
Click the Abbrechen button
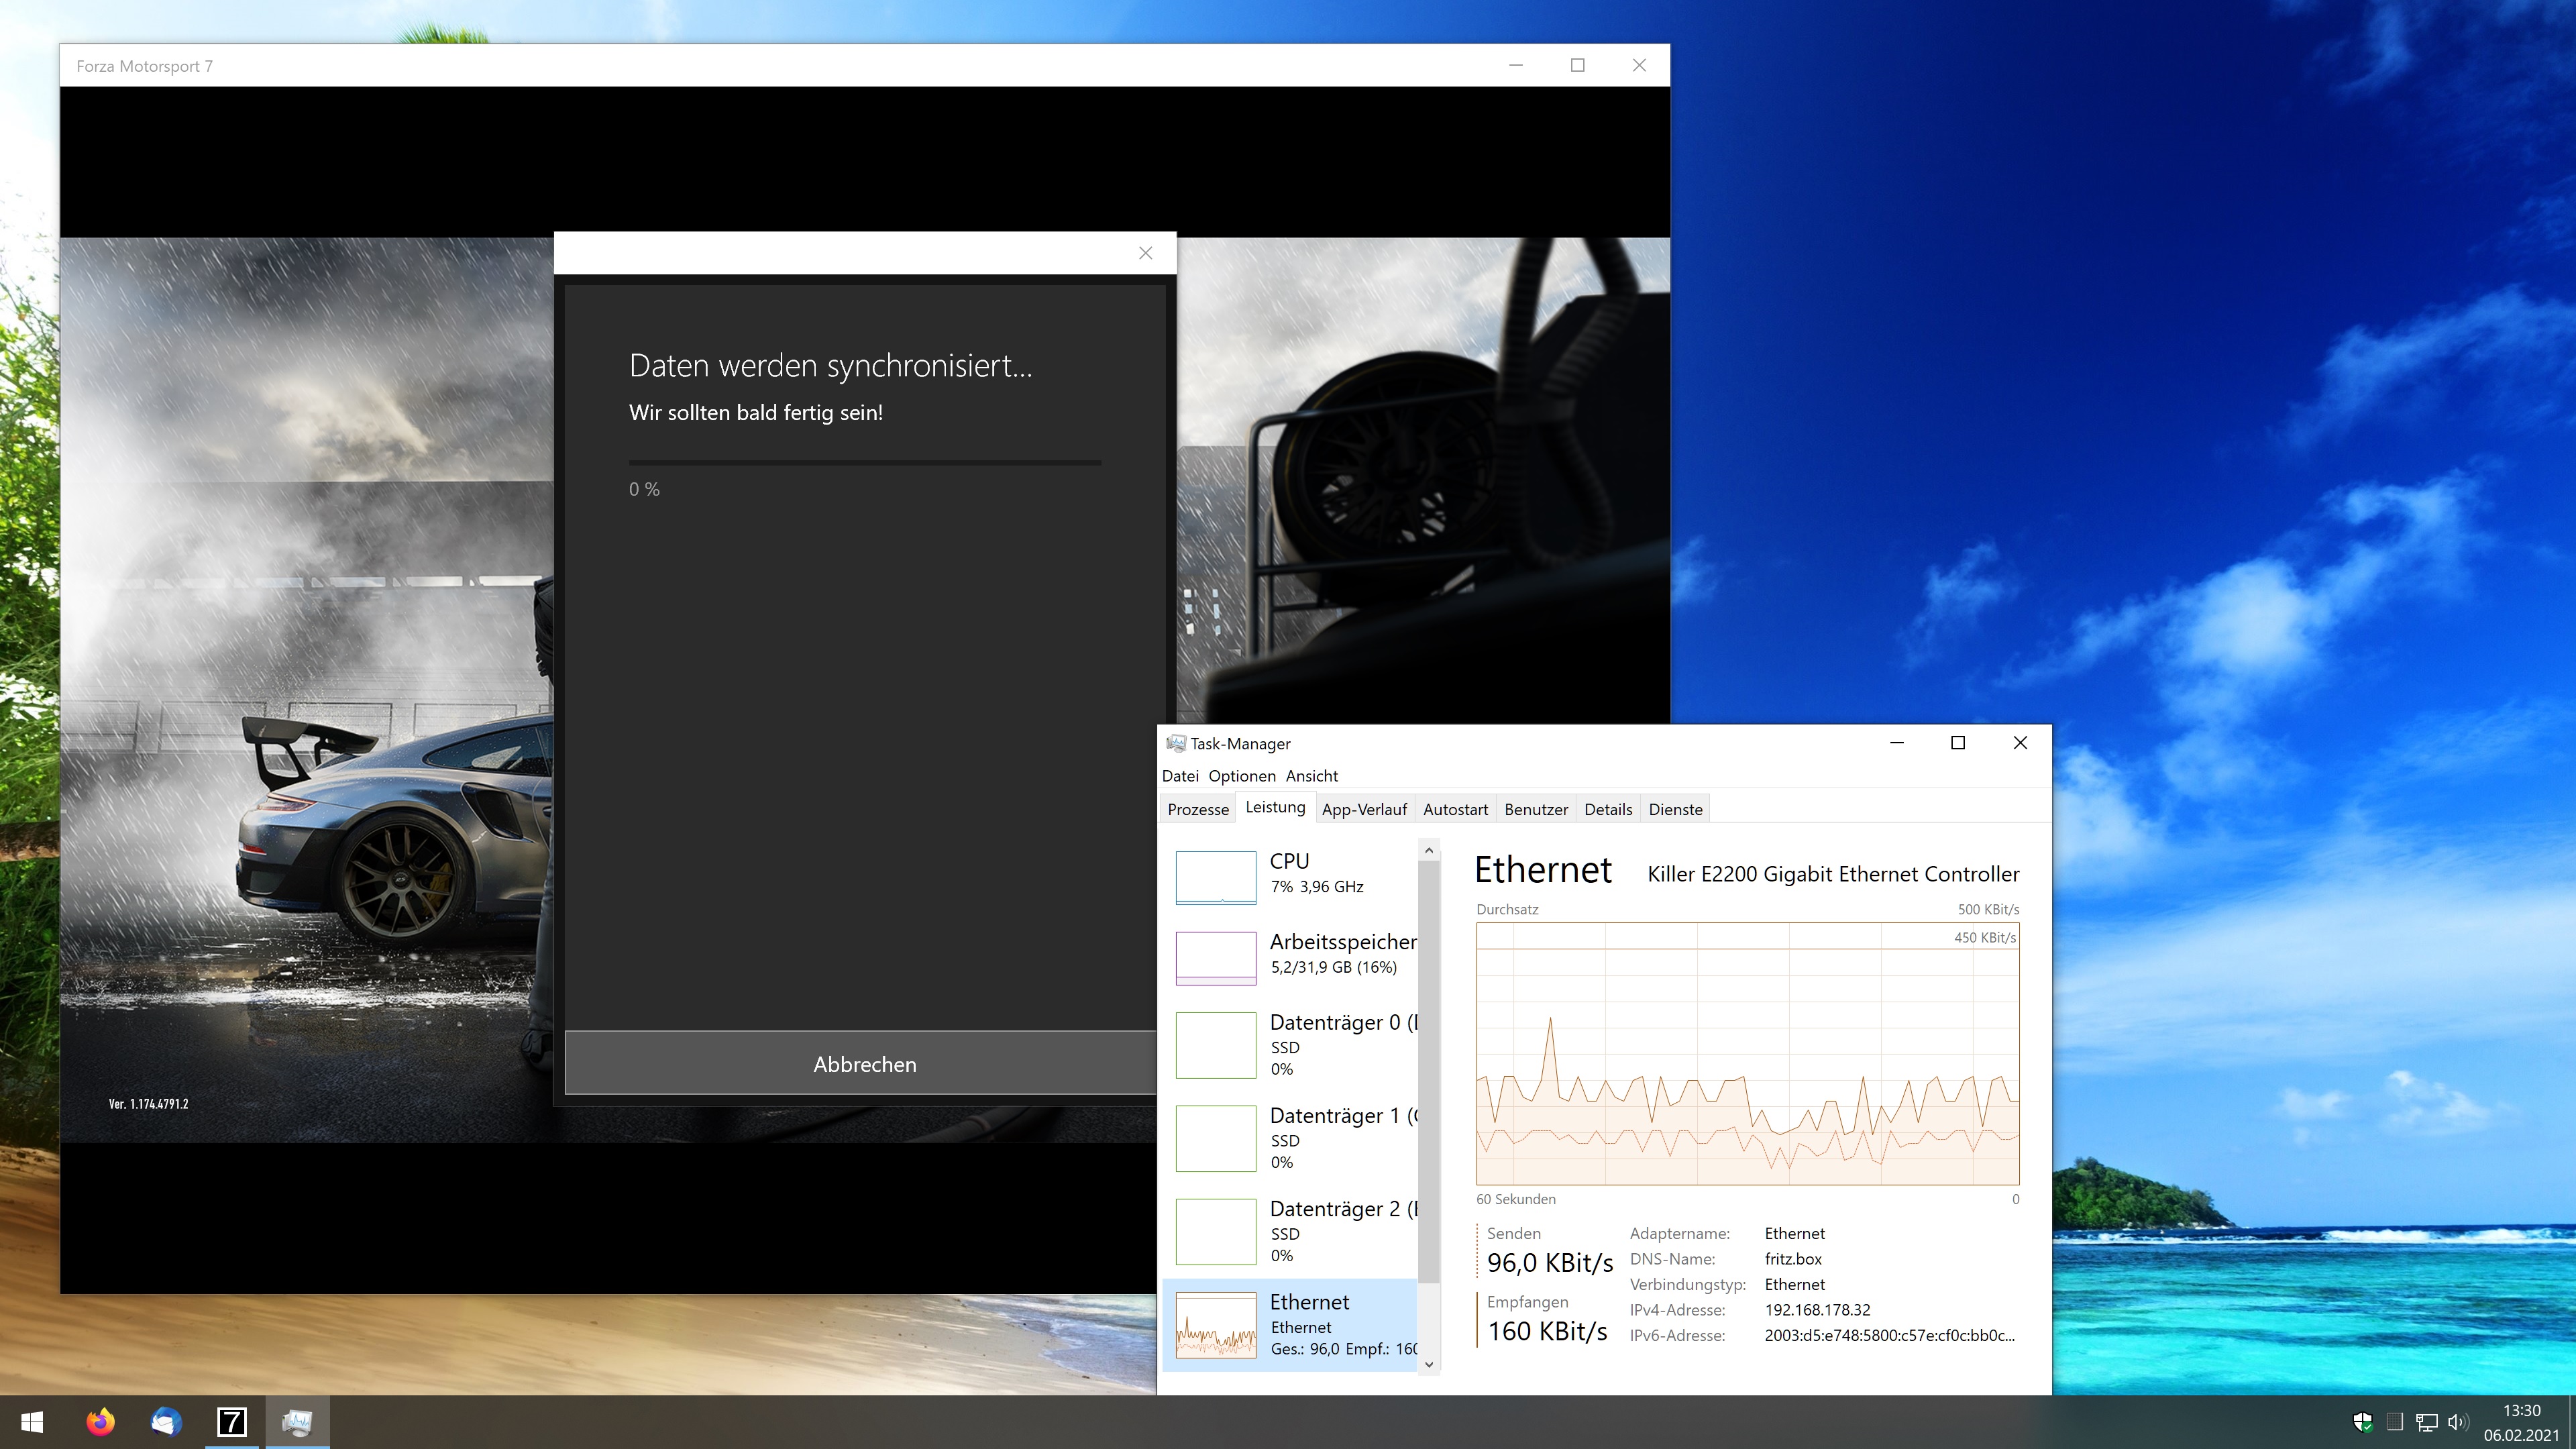864,1064
